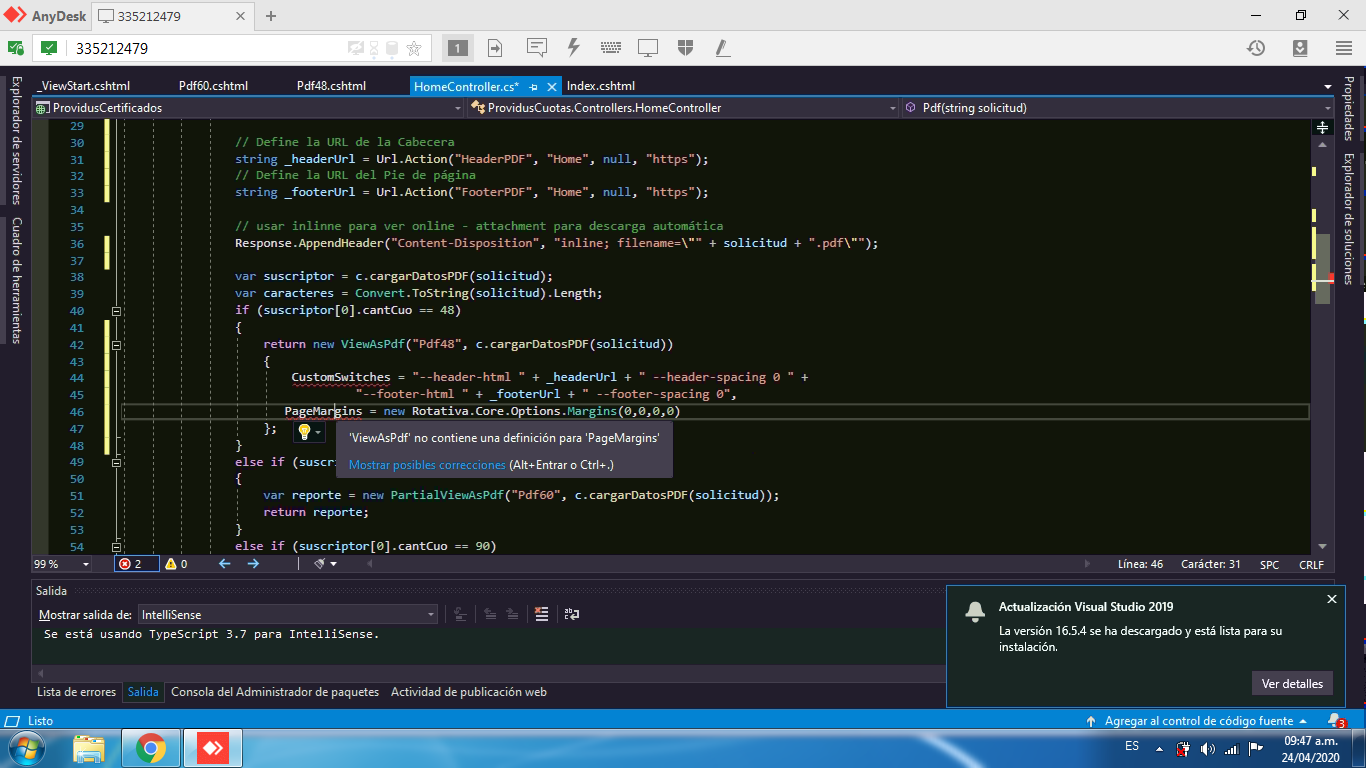Switch to the _ViewStart.cshtml tab
This screenshot has width=1366, height=768.
84,86
